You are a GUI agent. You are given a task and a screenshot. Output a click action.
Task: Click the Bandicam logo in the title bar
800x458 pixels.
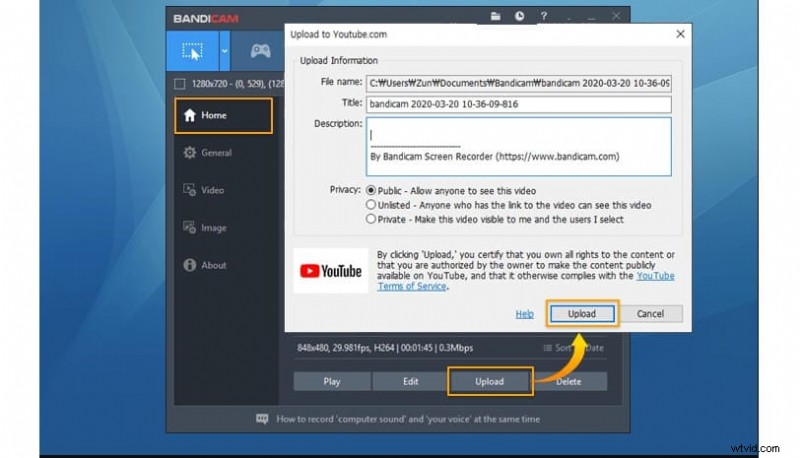206,19
